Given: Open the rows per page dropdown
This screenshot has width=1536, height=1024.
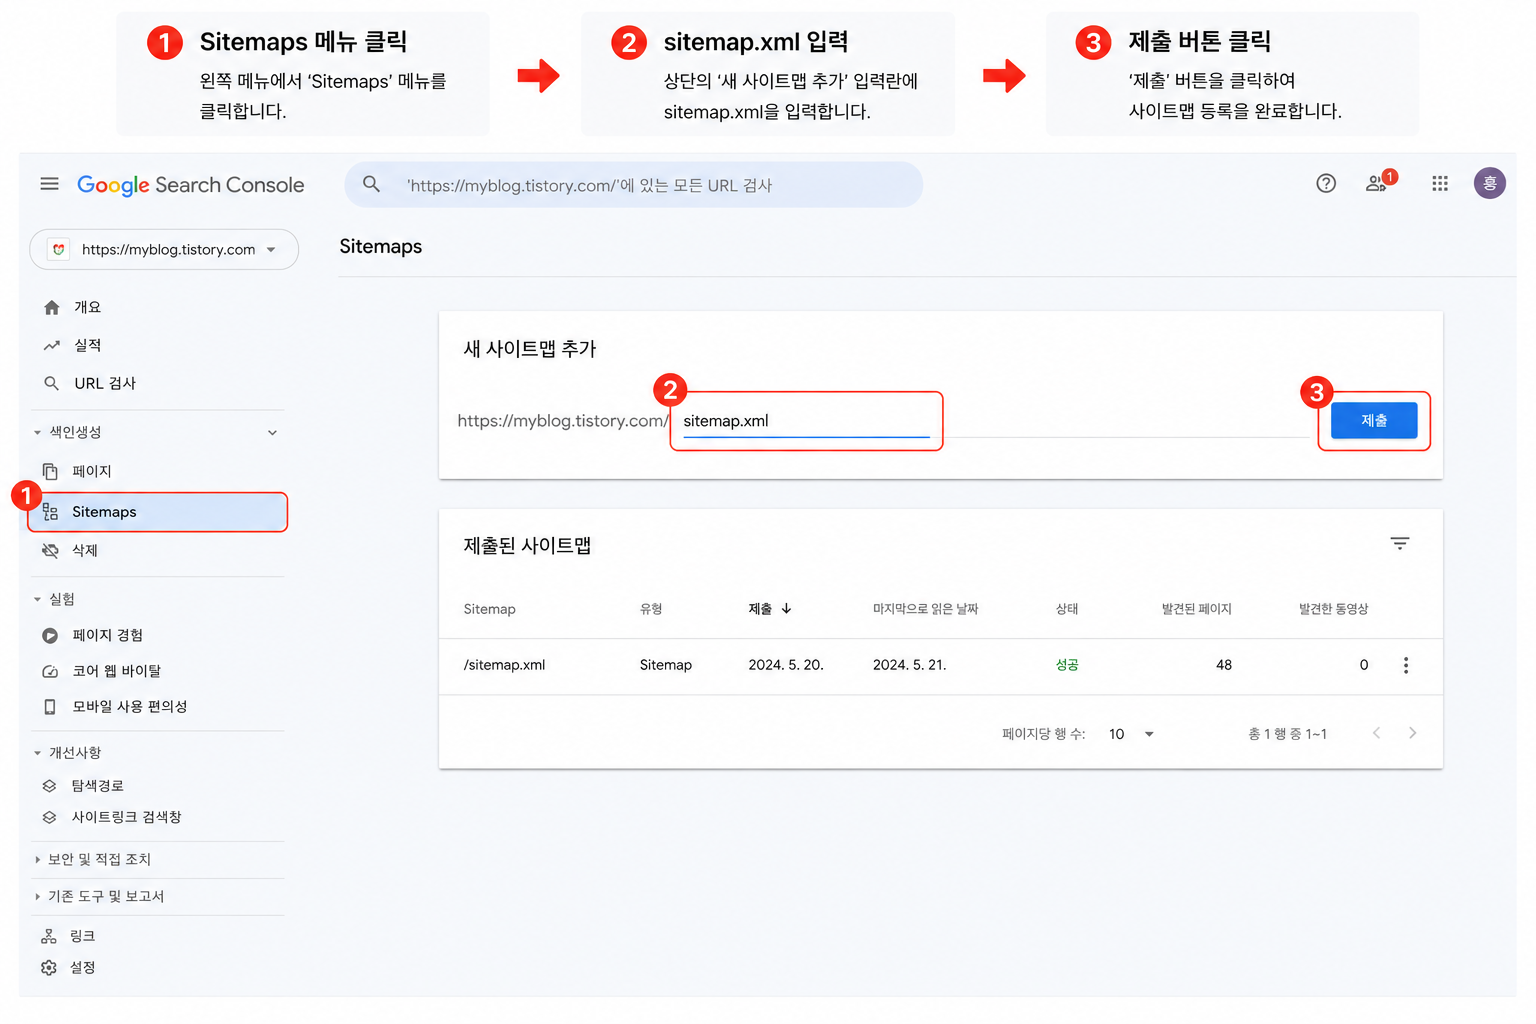Looking at the screenshot, I should pos(1131,735).
